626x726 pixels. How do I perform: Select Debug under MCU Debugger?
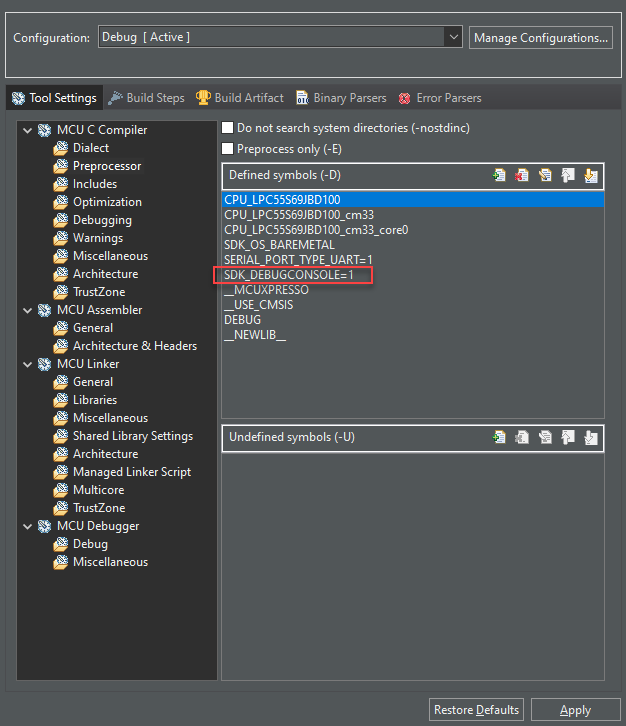[90, 544]
